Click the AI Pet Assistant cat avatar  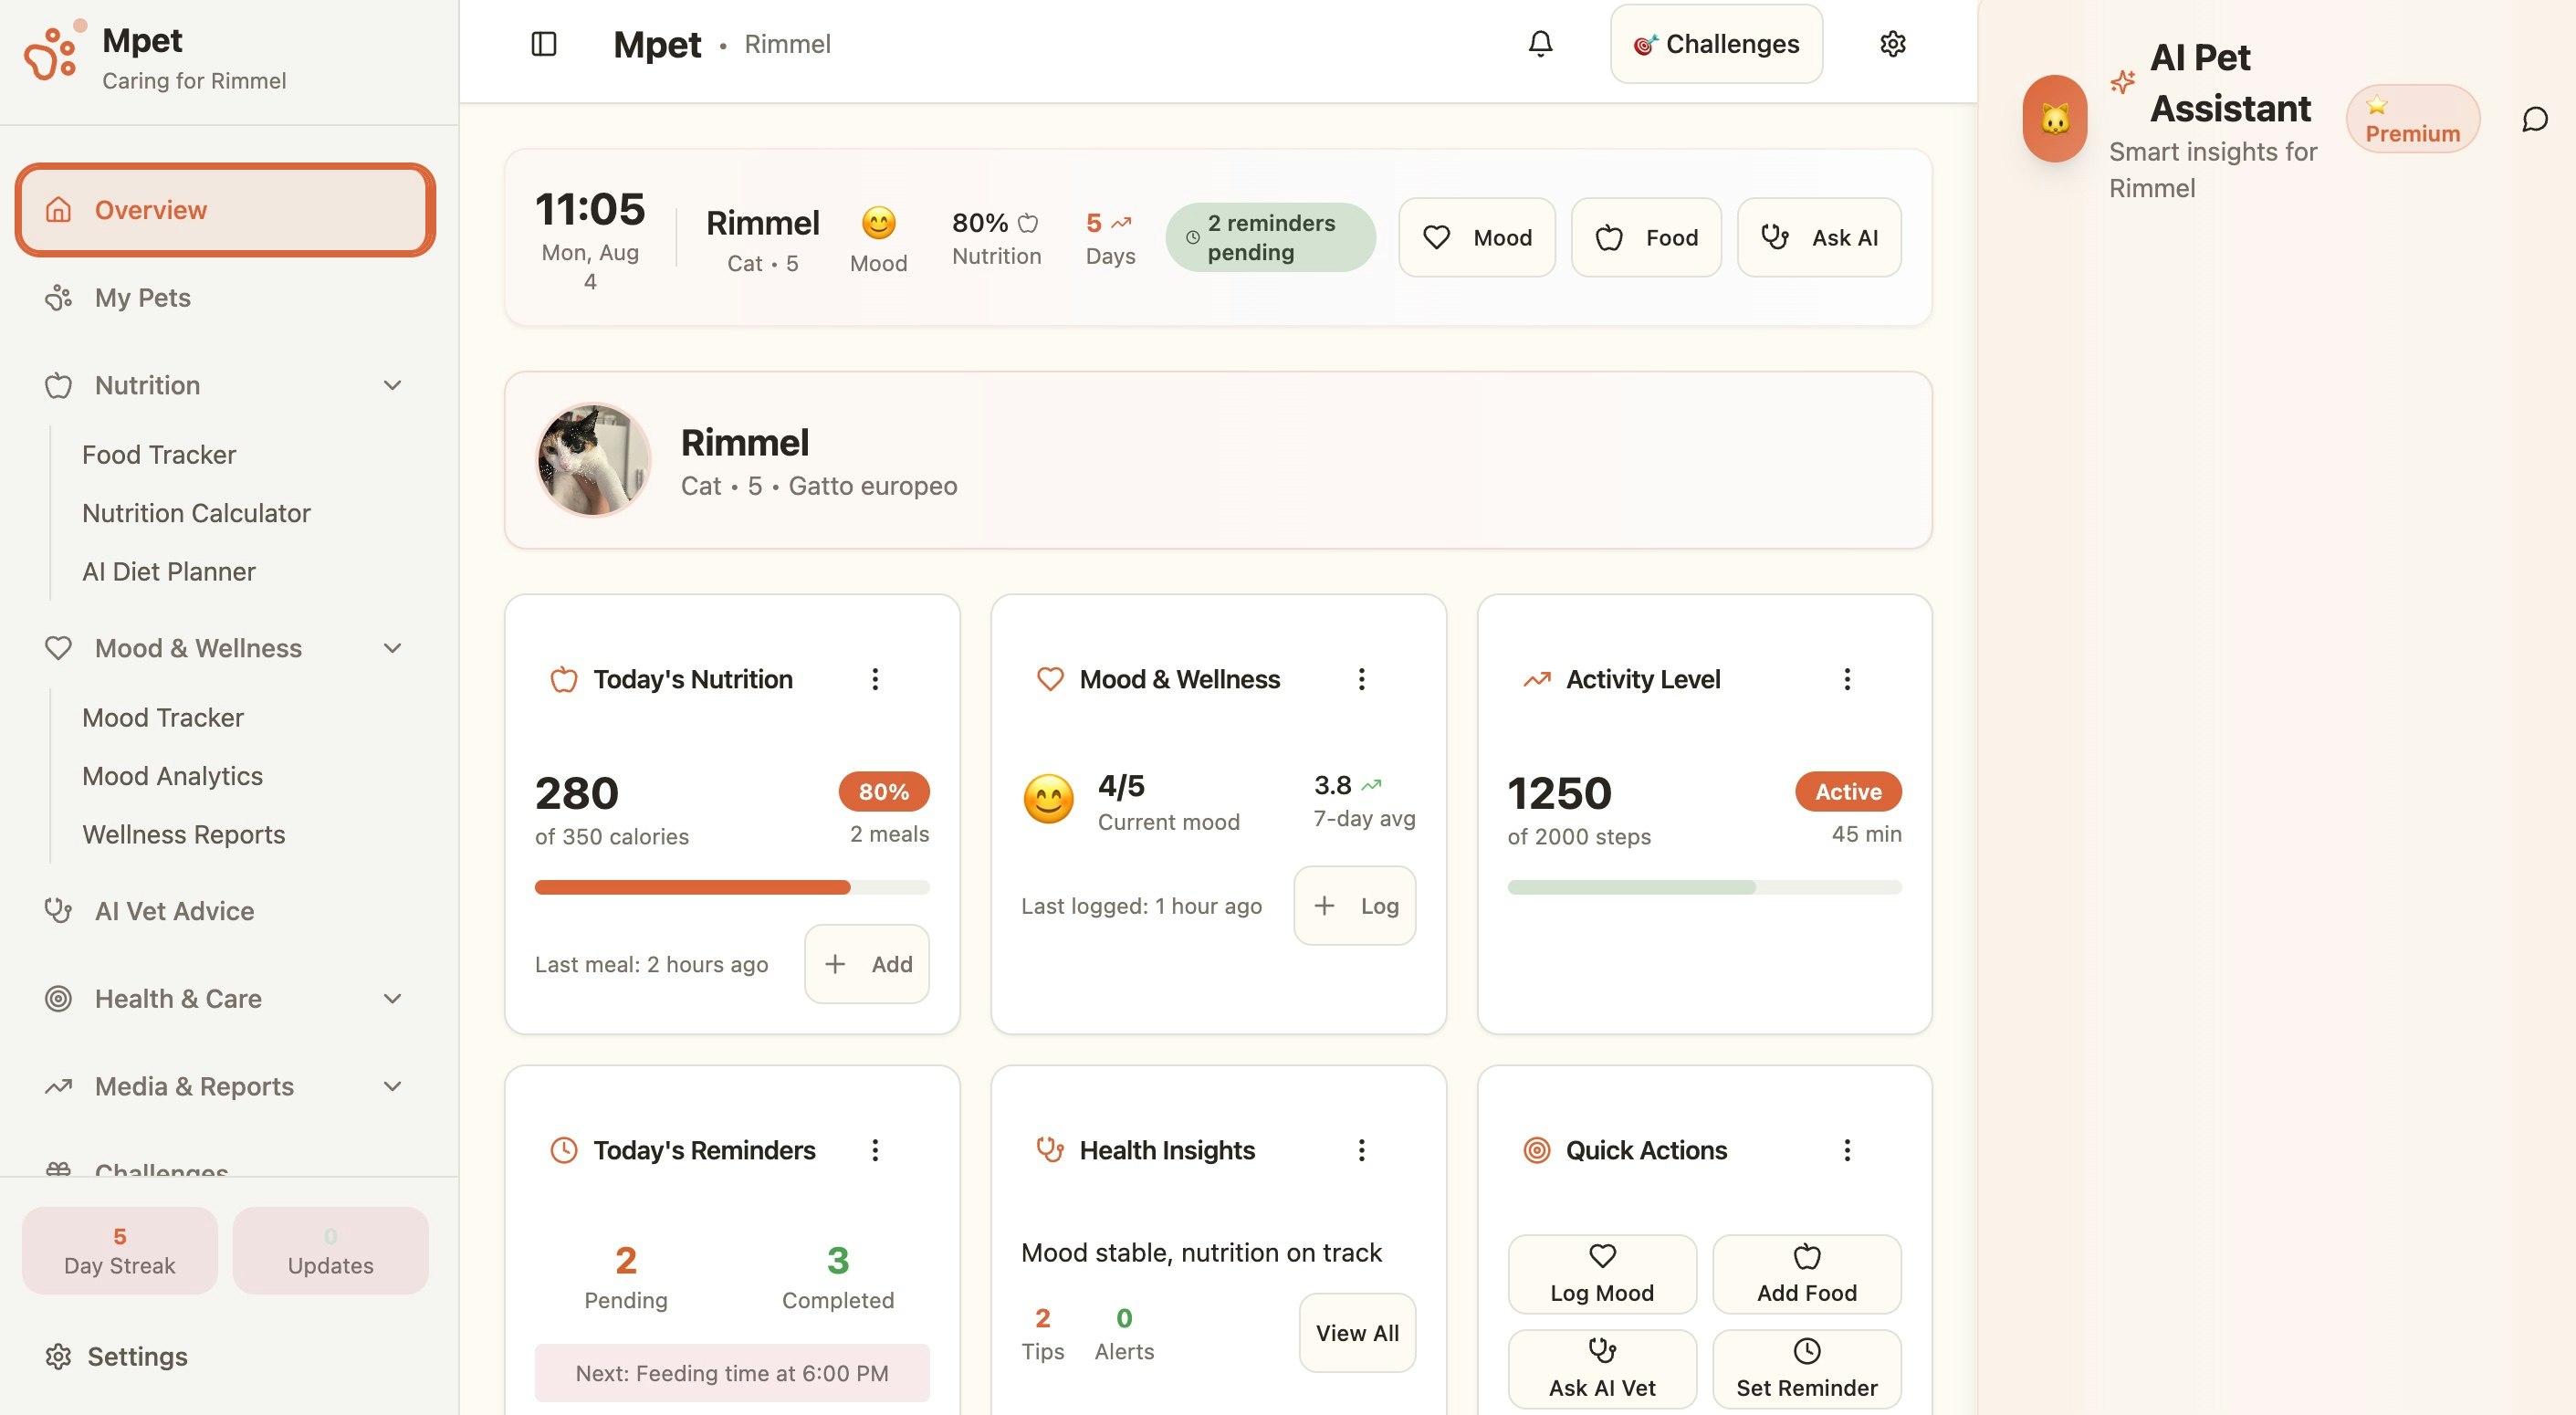click(2054, 119)
